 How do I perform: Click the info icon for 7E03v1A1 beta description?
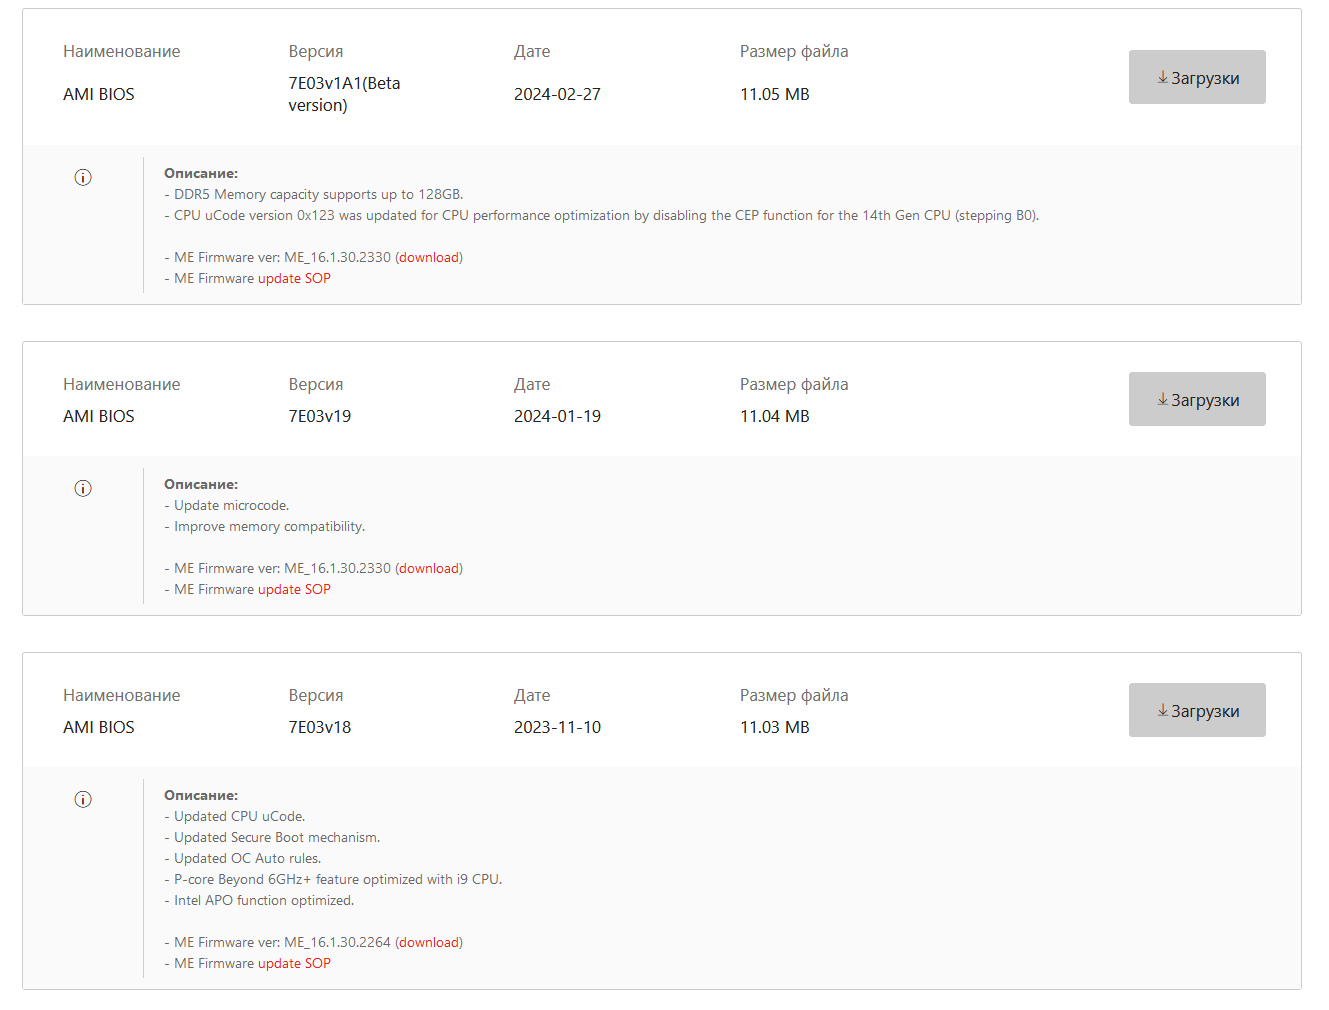pyautogui.click(x=83, y=178)
